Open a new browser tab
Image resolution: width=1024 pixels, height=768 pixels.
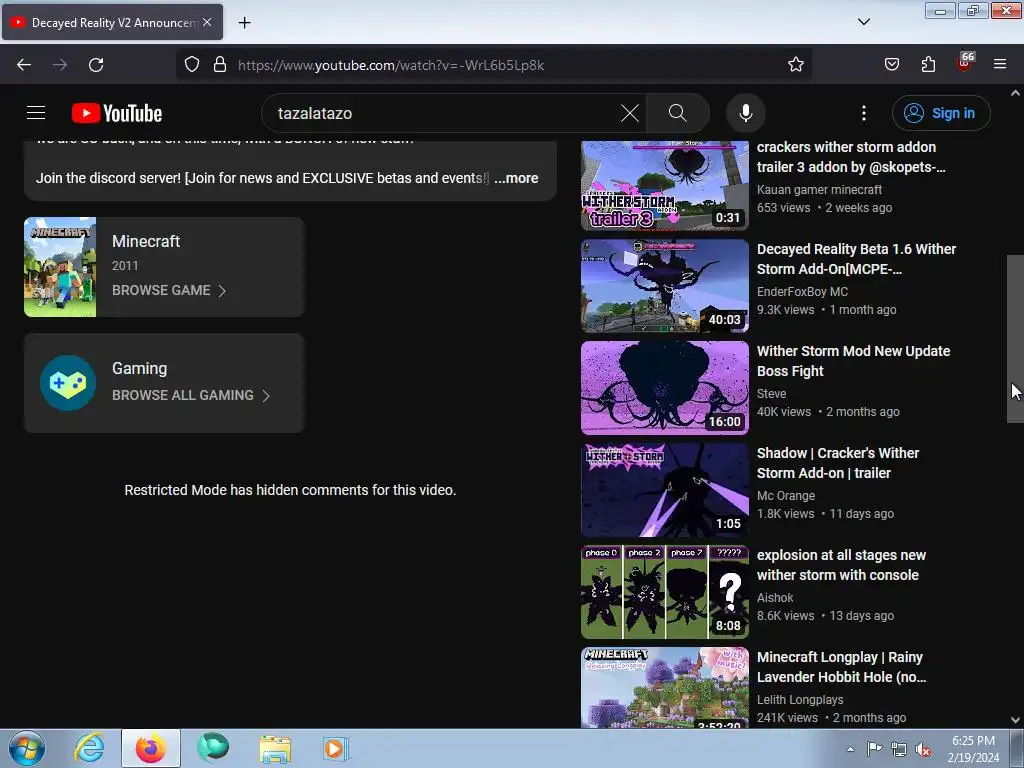point(244,23)
